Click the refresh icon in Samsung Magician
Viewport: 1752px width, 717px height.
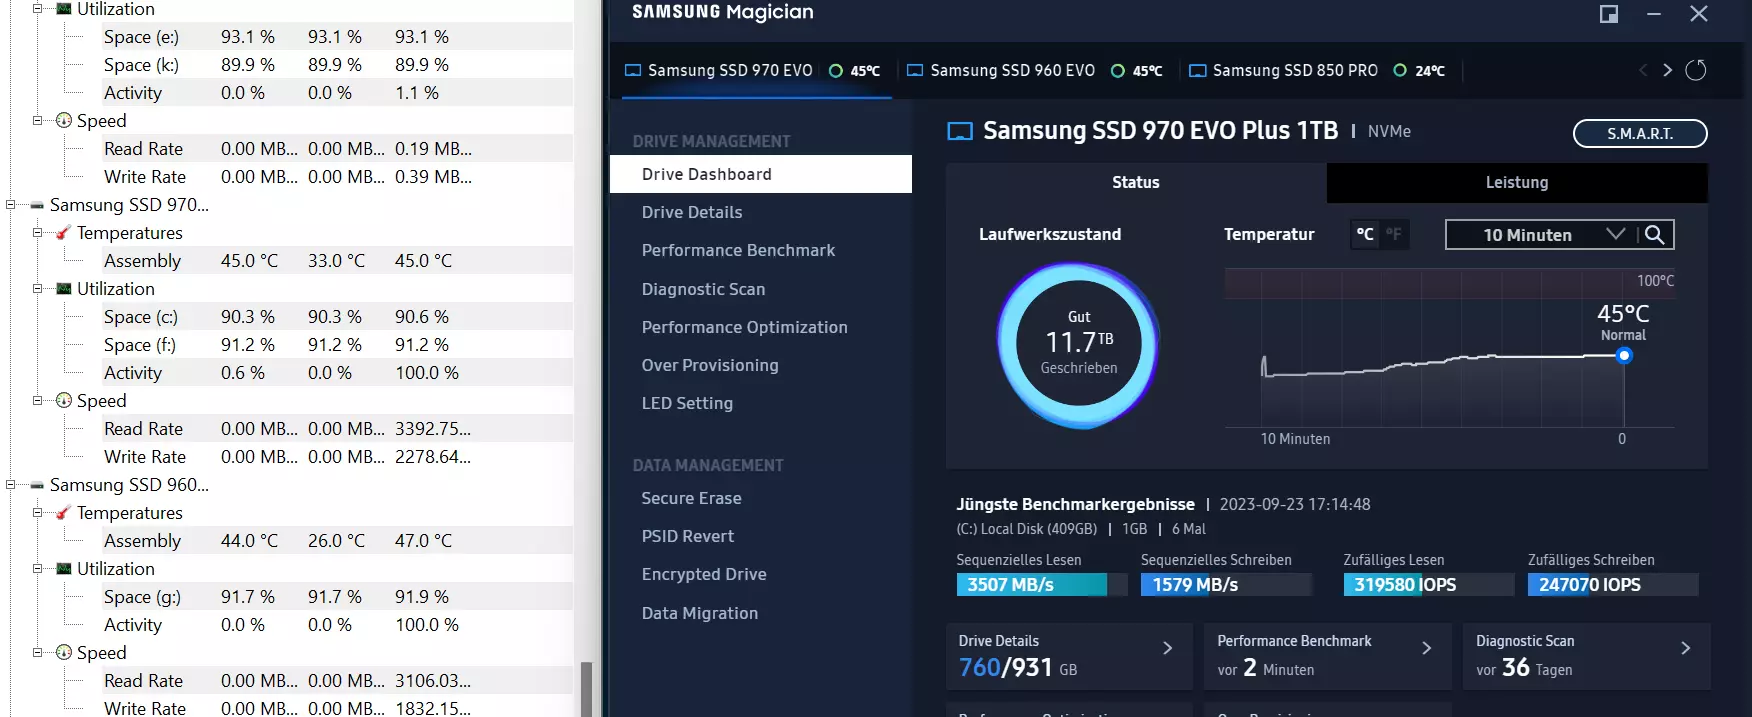coord(1696,70)
